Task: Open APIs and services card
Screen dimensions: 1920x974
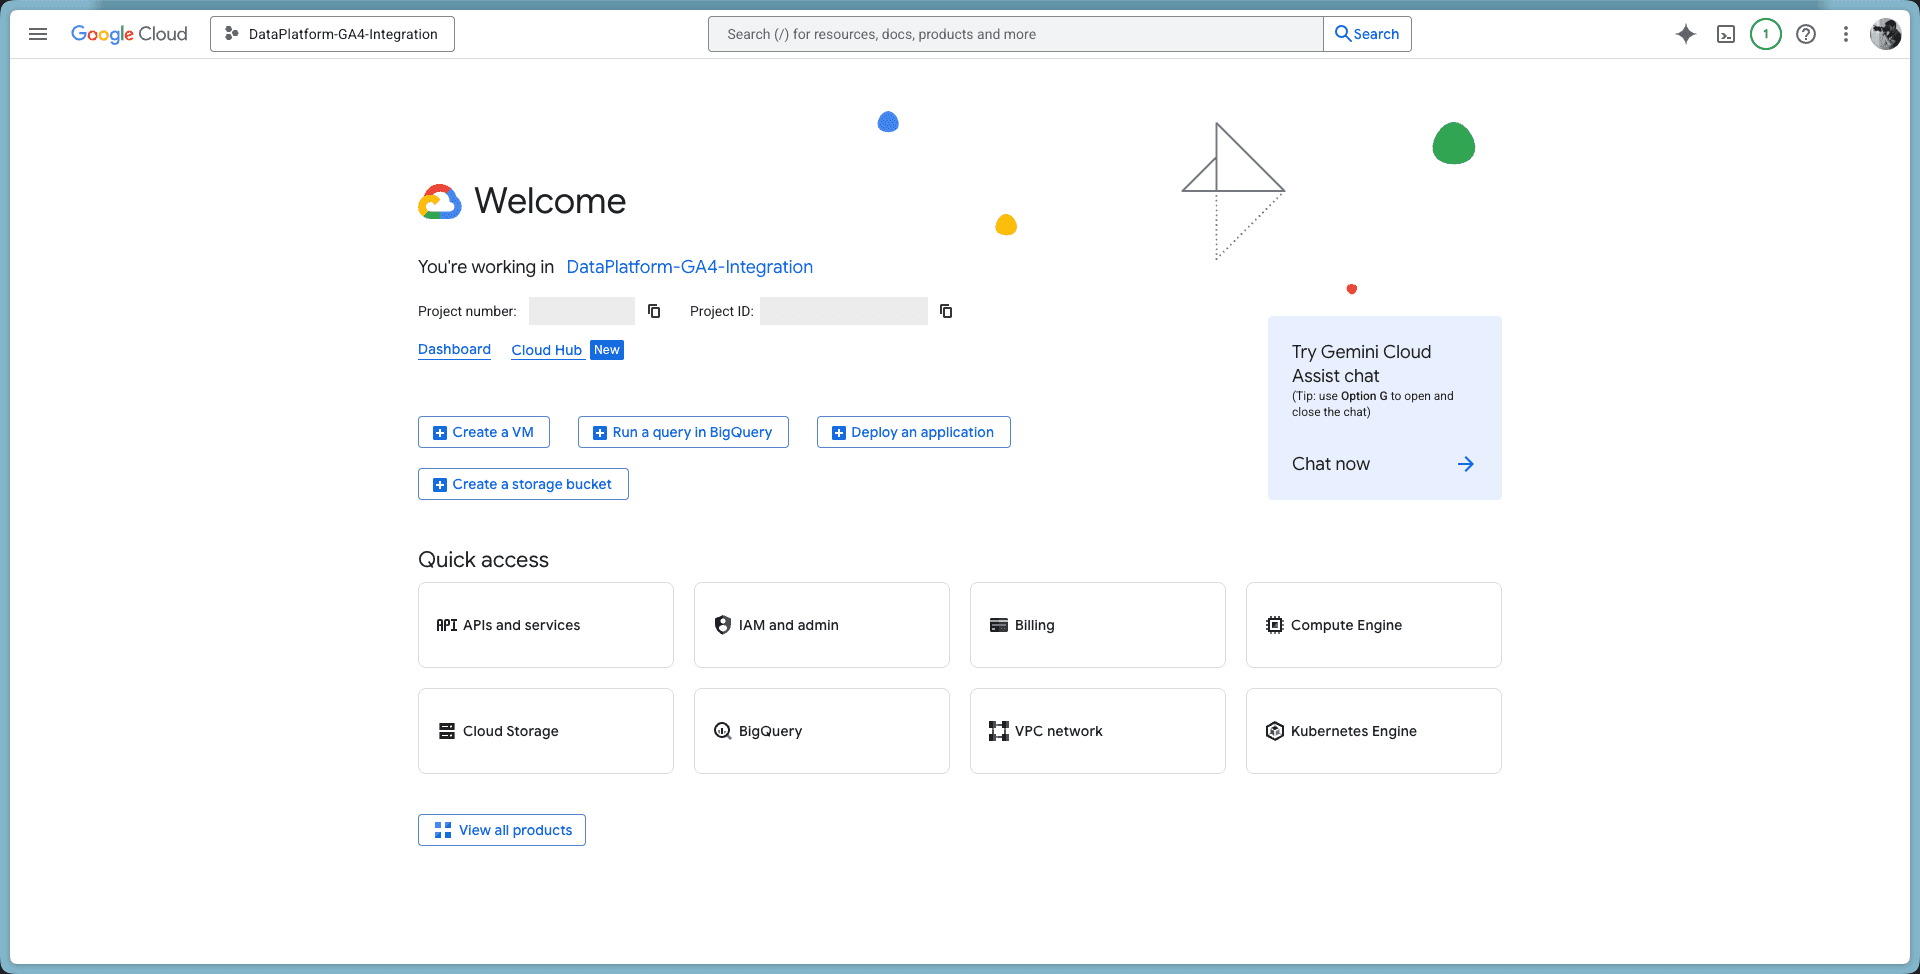Action: tap(546, 625)
